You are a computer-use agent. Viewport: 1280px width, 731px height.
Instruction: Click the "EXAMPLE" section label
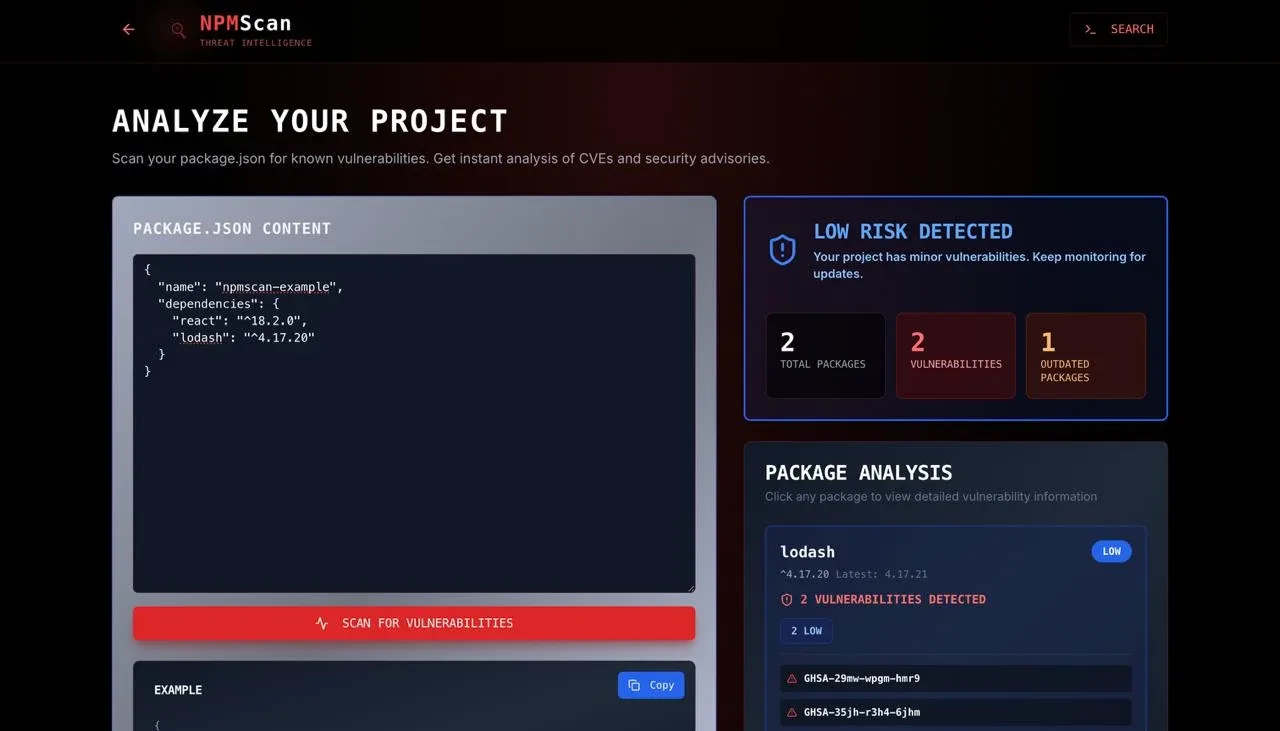pos(178,690)
